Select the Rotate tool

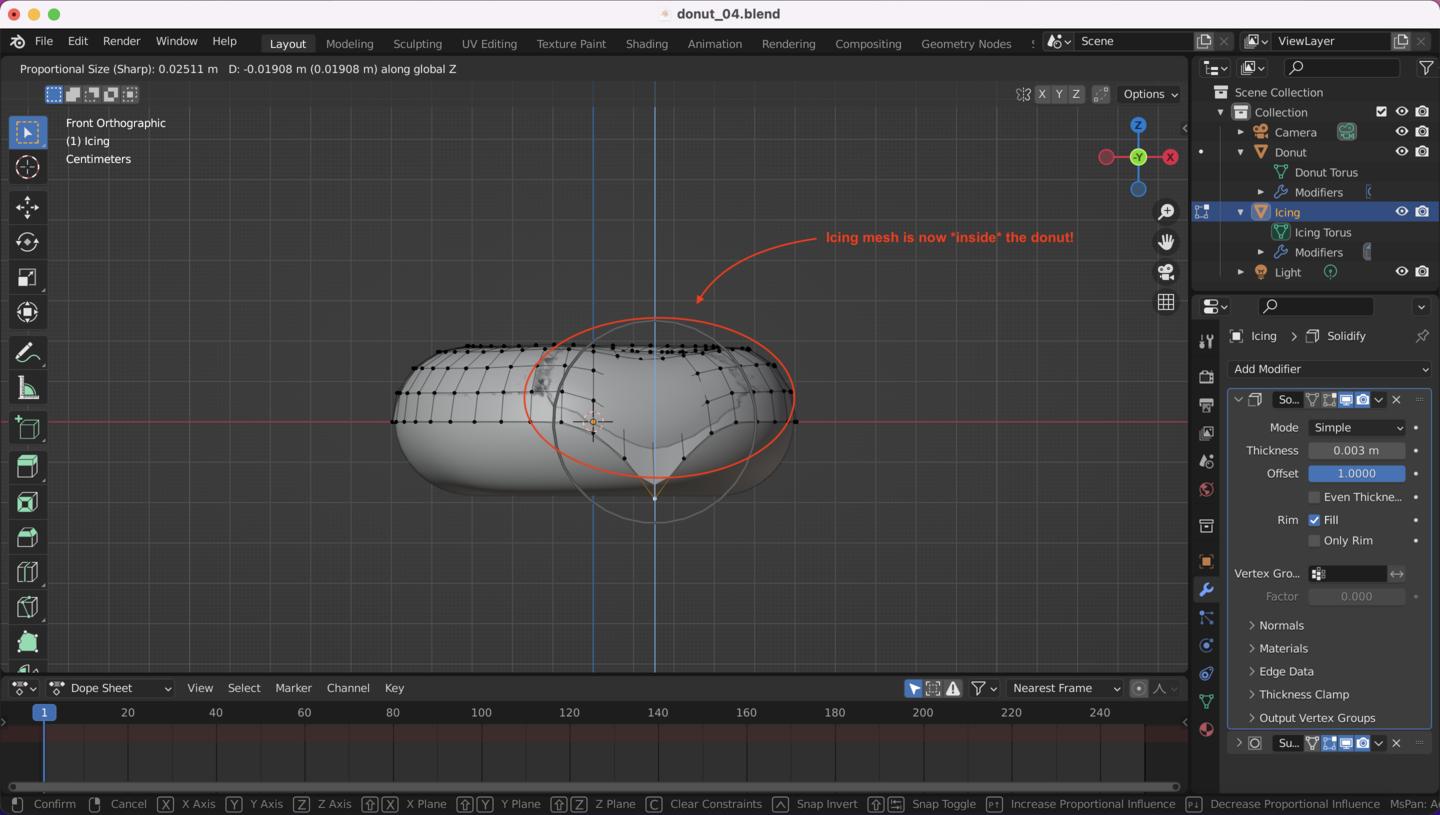pos(27,243)
